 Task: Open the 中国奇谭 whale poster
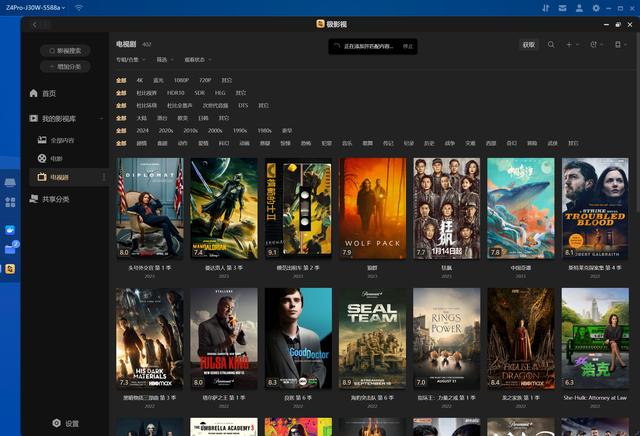(x=521, y=208)
